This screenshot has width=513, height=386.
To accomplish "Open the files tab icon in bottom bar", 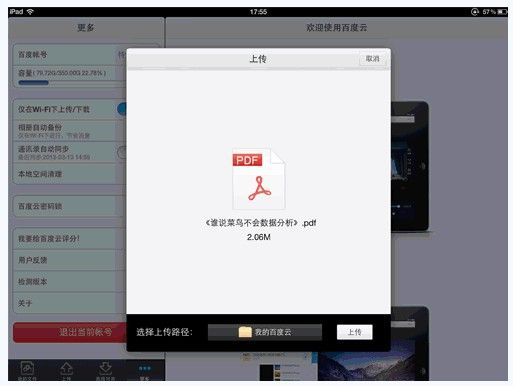I will click(27, 370).
